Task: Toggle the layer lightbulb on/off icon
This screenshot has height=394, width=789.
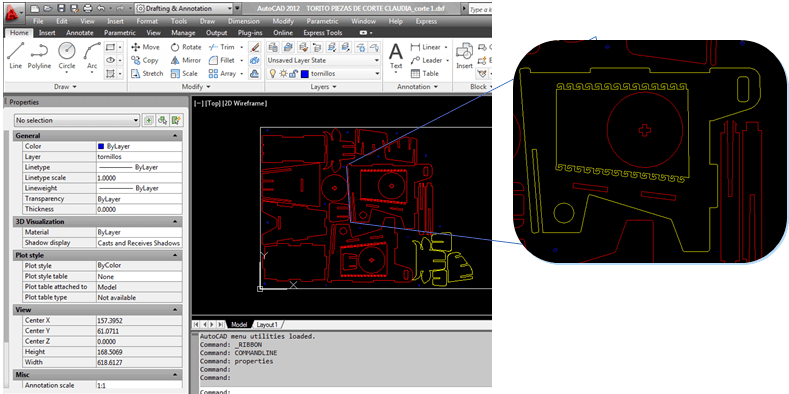Action: 273,73
